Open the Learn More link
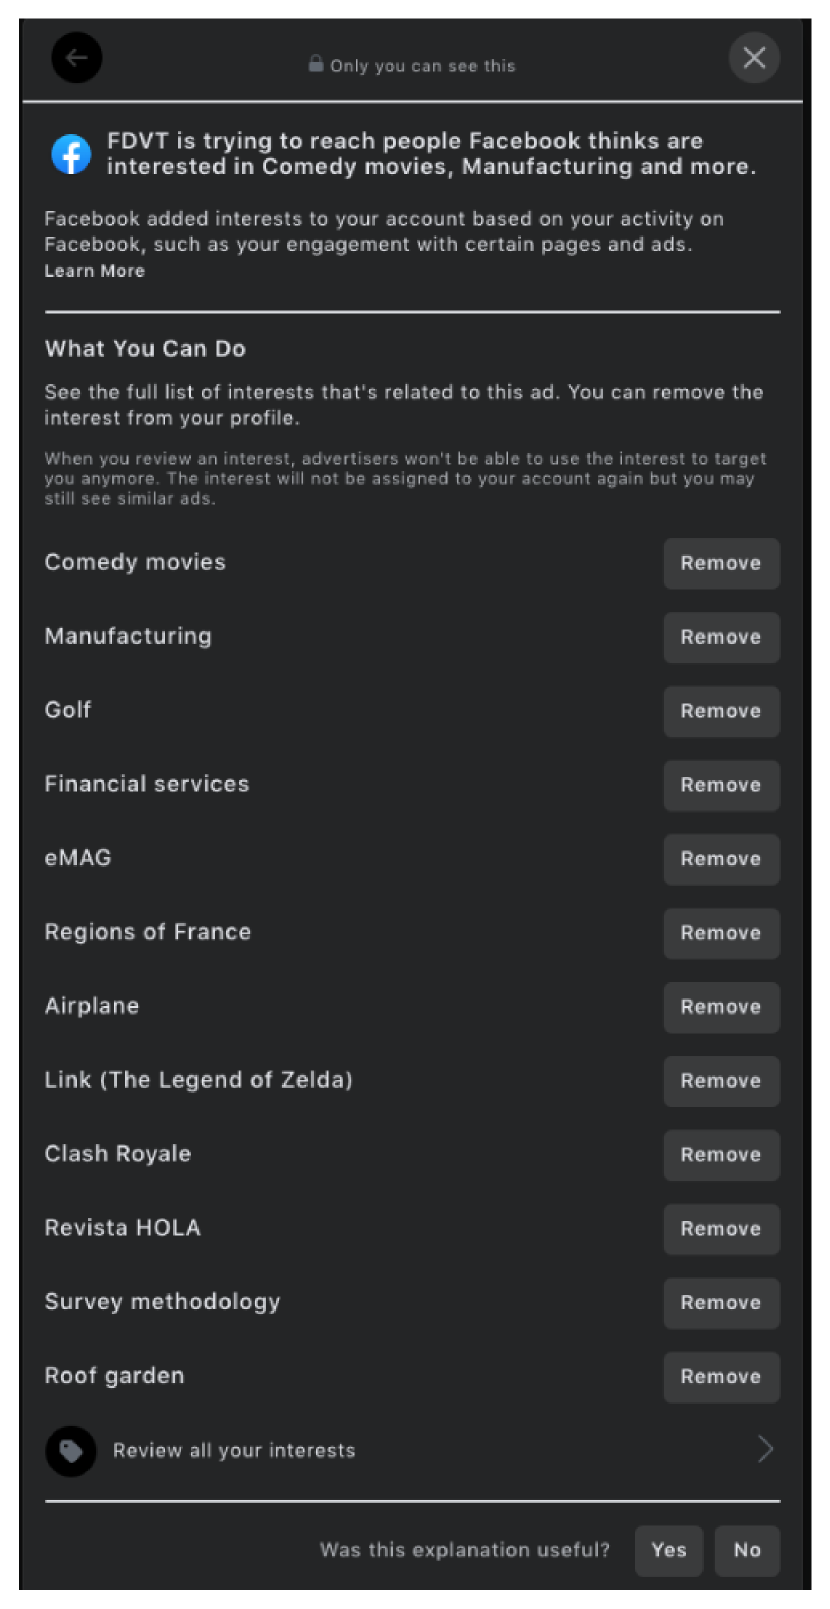 tap(94, 271)
